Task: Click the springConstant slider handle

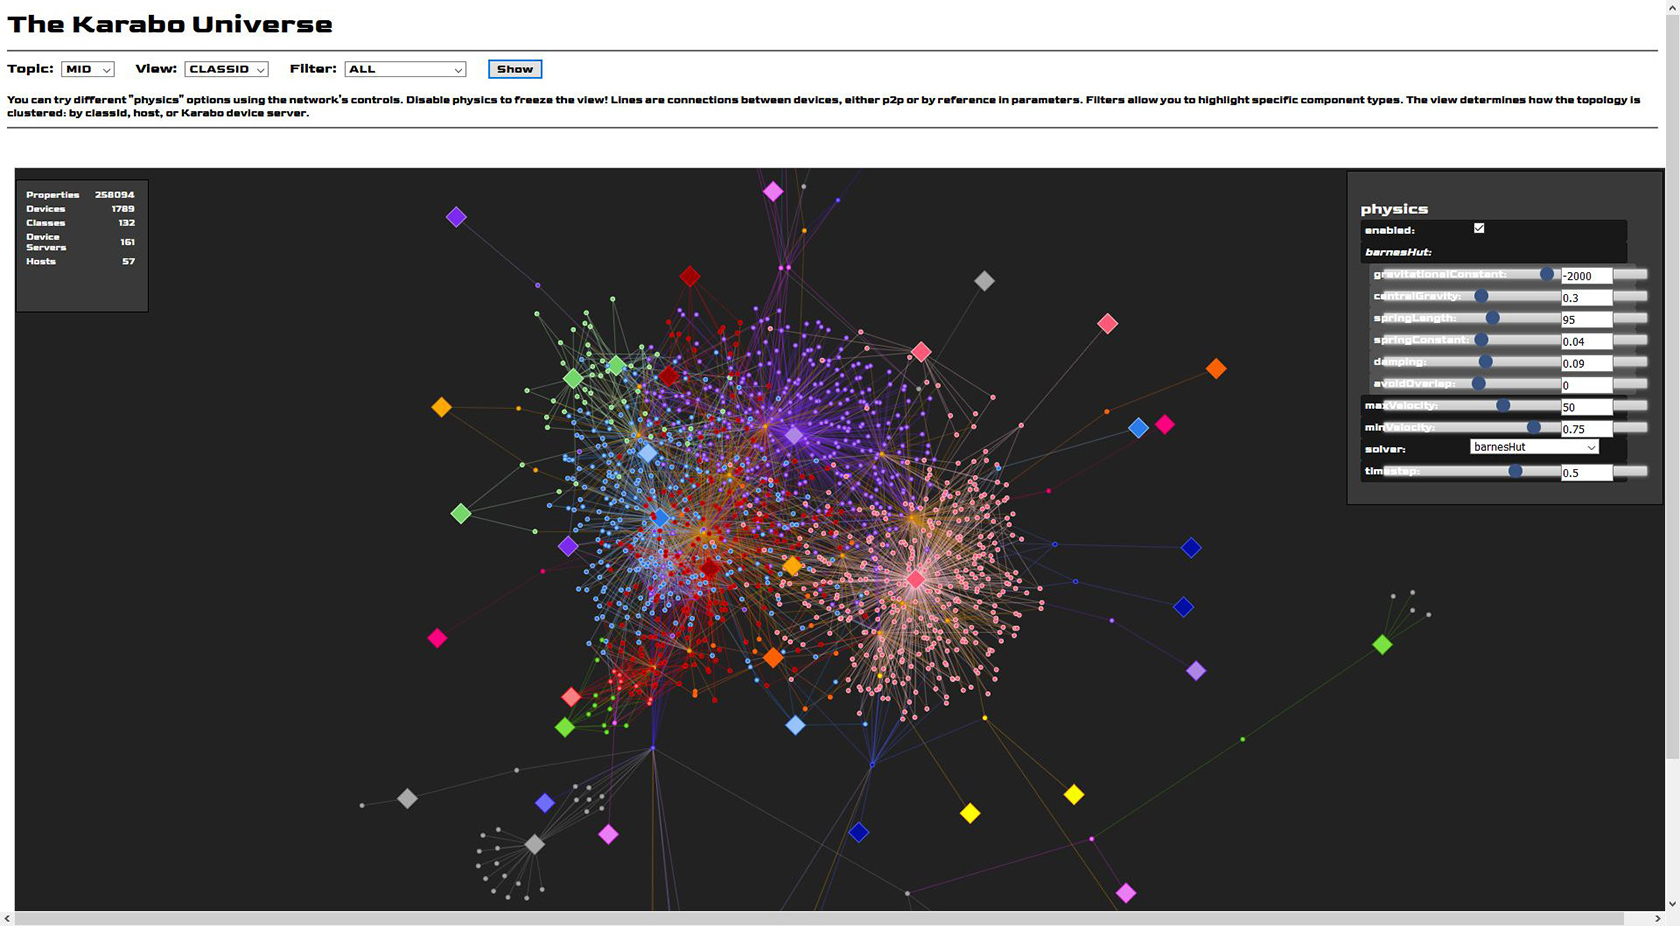Action: [1482, 340]
